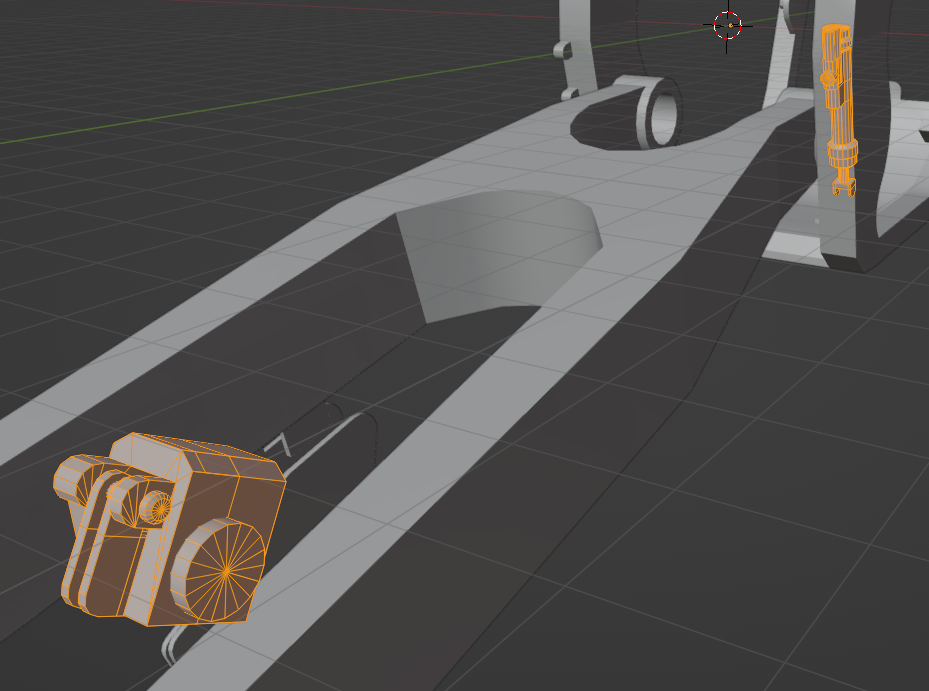Image resolution: width=929 pixels, height=691 pixels.
Task: Select the gray cylindrical ring on the frame
Action: pyautogui.click(x=661, y=113)
